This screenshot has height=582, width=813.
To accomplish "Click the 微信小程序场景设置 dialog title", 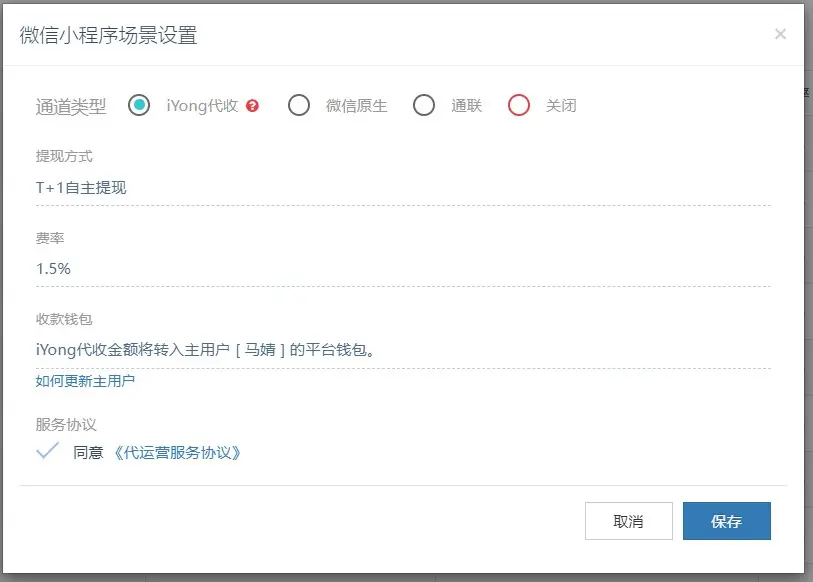I will (x=108, y=35).
